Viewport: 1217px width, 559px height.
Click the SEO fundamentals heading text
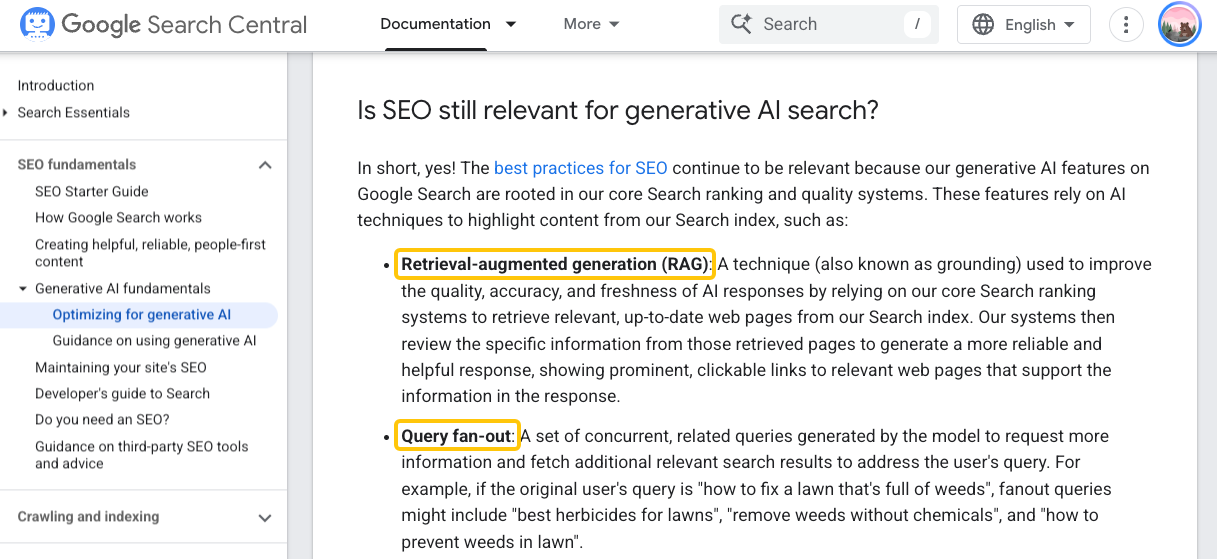coord(77,165)
